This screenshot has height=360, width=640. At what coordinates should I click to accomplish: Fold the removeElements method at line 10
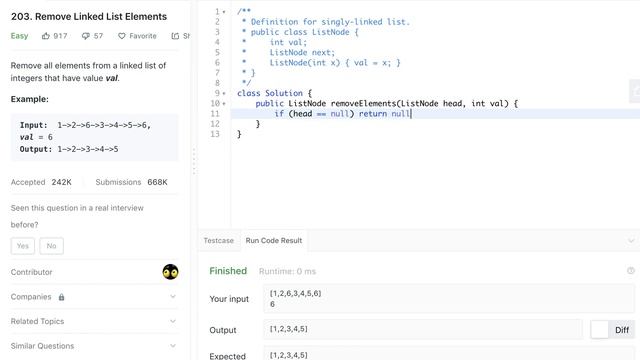click(224, 104)
